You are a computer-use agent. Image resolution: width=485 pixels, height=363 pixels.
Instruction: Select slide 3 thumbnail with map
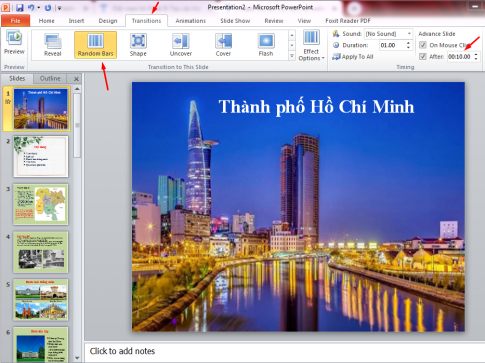(x=41, y=204)
